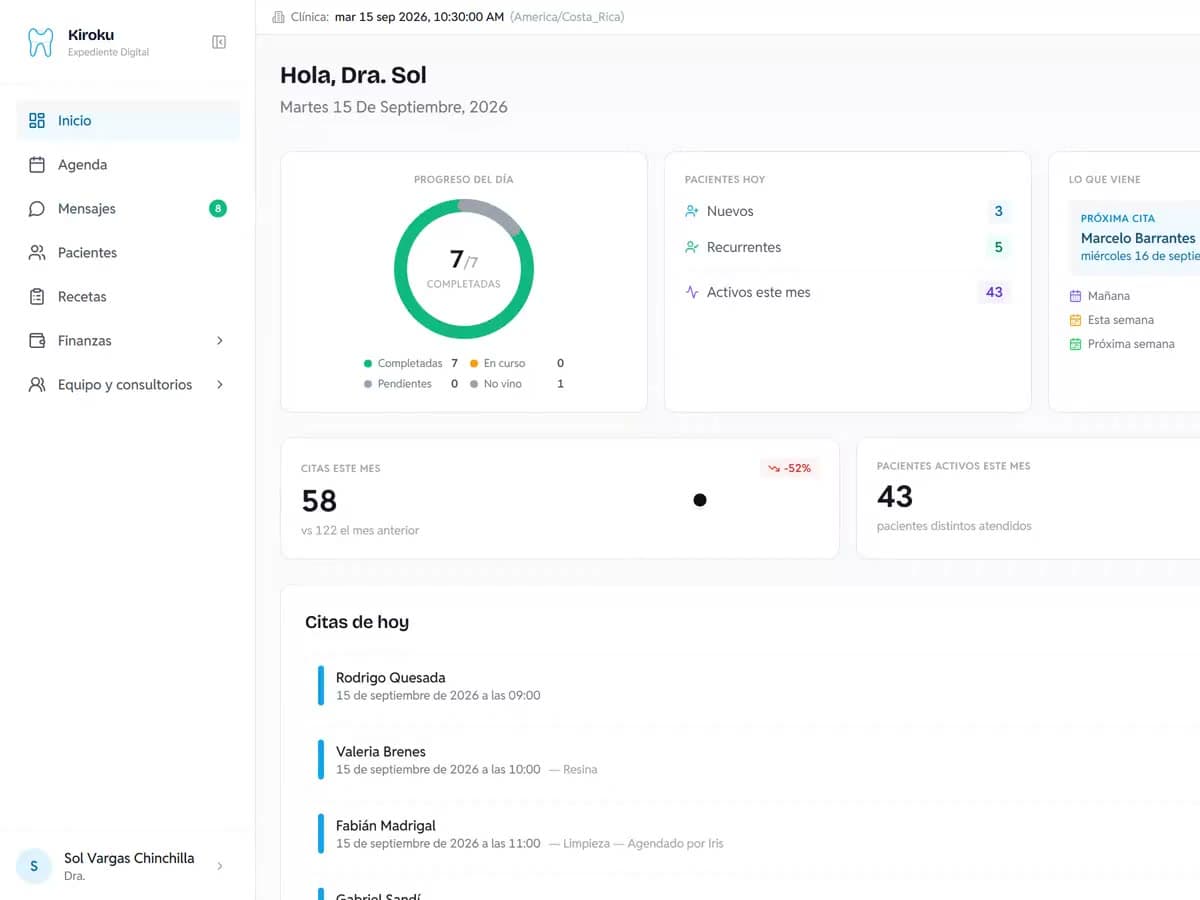Click the Activos este mes count 43
Viewport: 1200px width, 900px height.
click(x=994, y=292)
